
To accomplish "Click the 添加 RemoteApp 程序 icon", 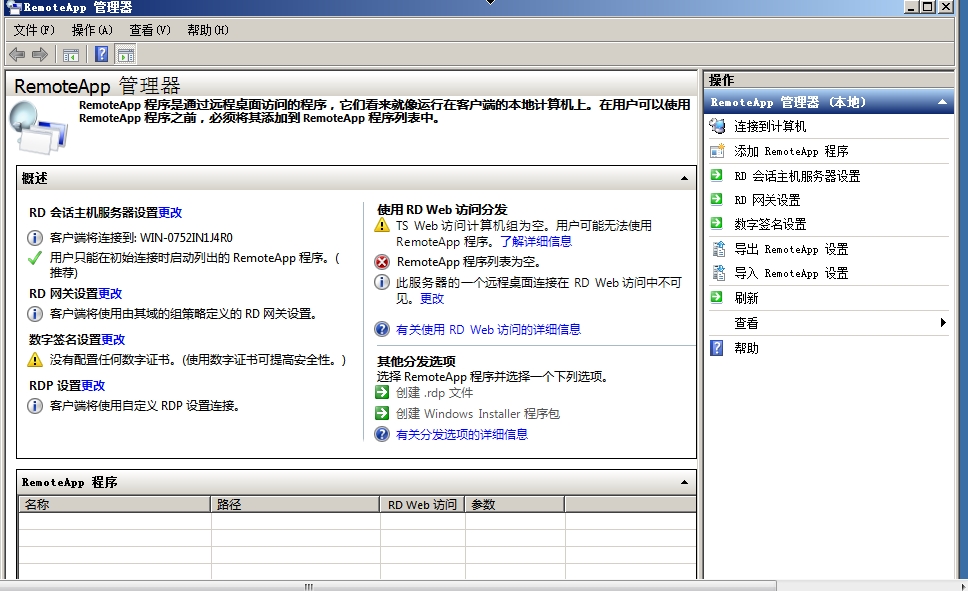I will coord(717,151).
